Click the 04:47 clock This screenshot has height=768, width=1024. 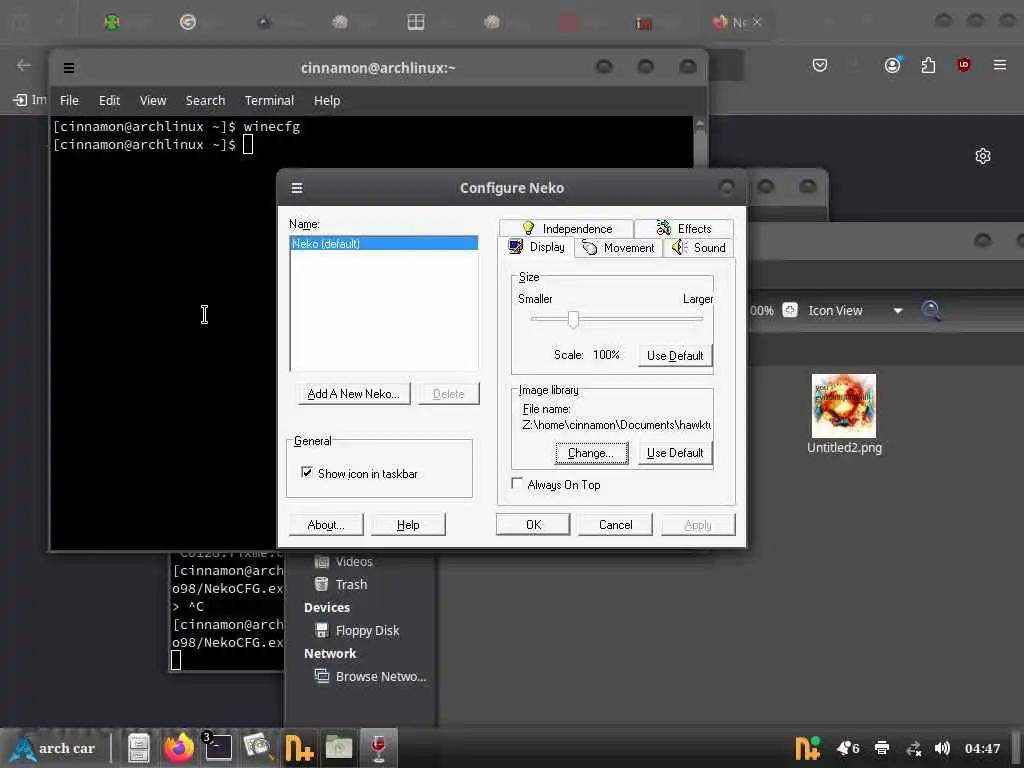coord(982,748)
